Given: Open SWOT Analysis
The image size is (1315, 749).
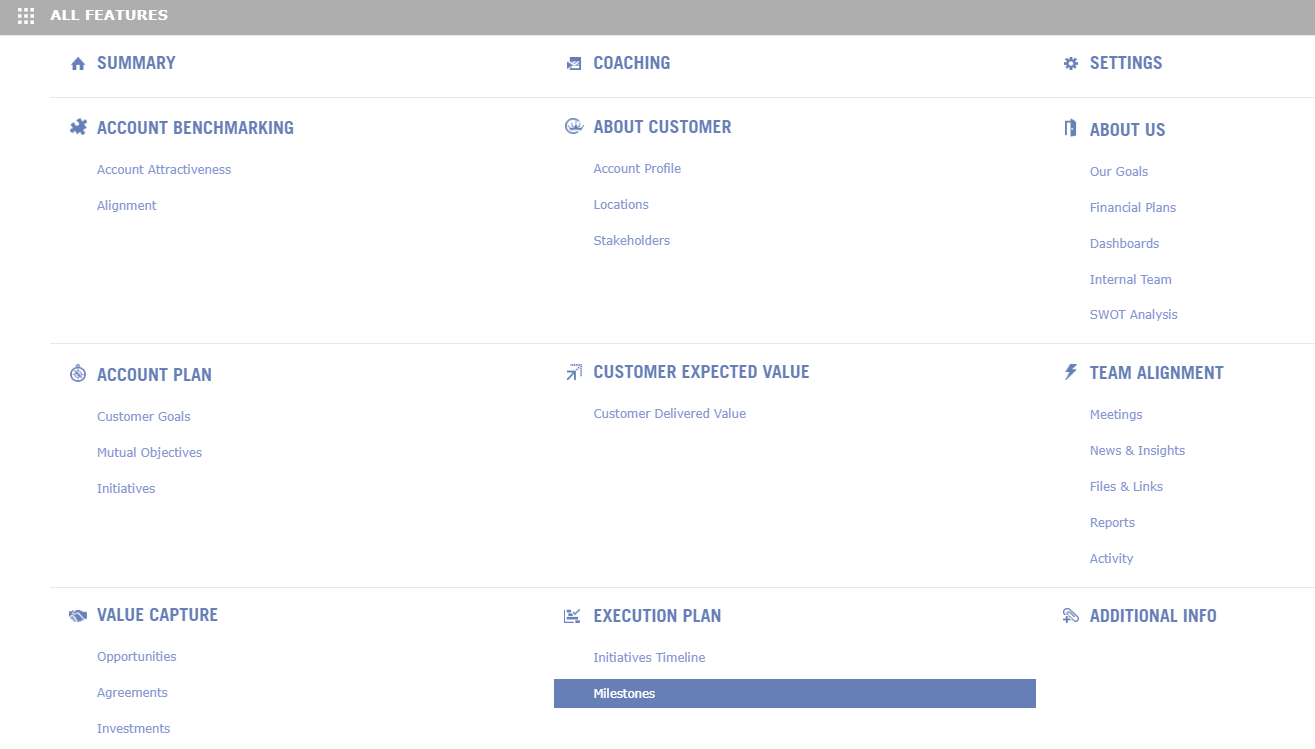Looking at the screenshot, I should click(1134, 315).
